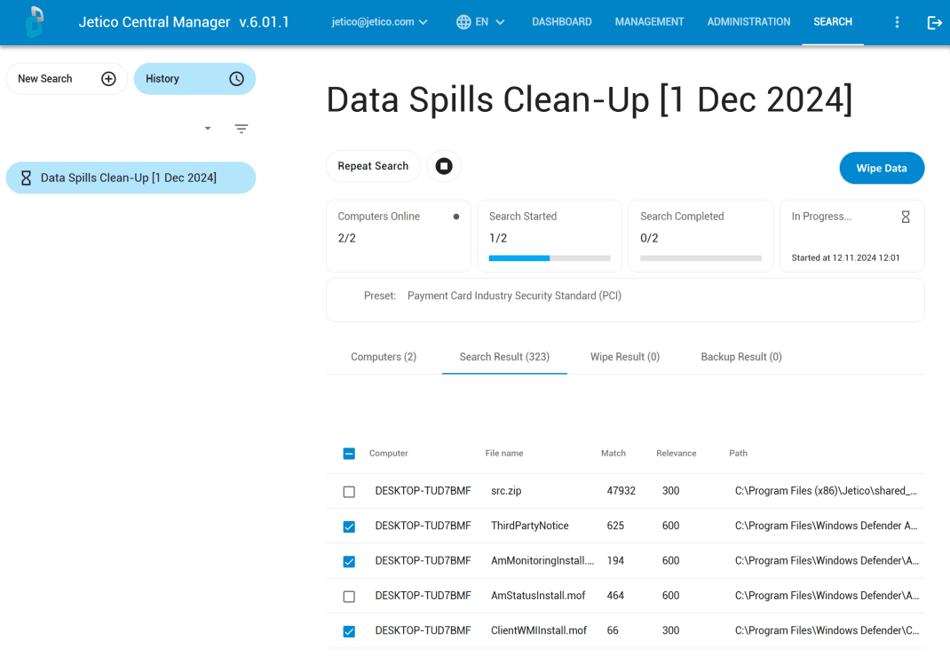Click the Computer column header
The width and height of the screenshot is (950, 657).
(388, 453)
